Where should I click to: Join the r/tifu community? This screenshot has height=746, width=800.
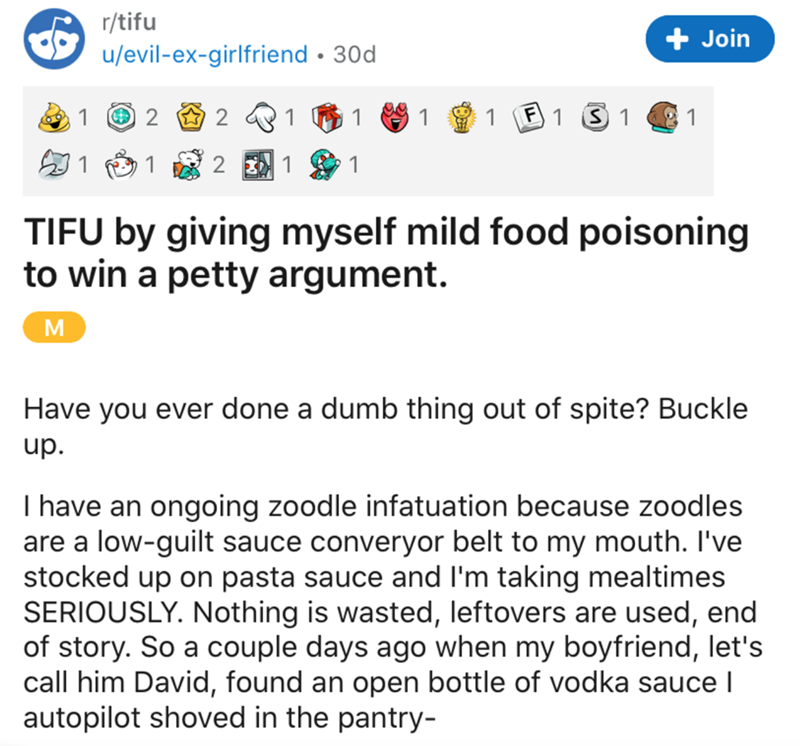710,38
